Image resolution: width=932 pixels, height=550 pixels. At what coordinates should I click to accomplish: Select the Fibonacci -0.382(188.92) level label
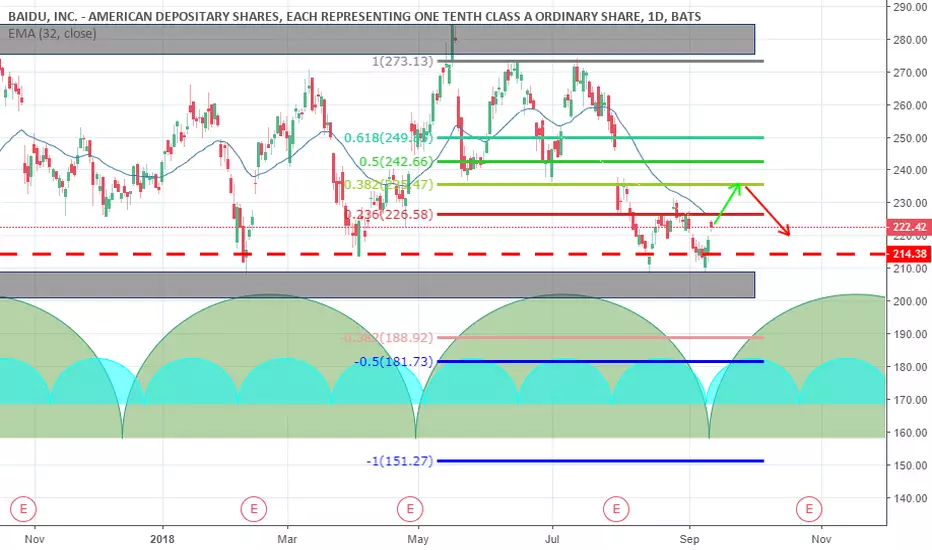[387, 338]
